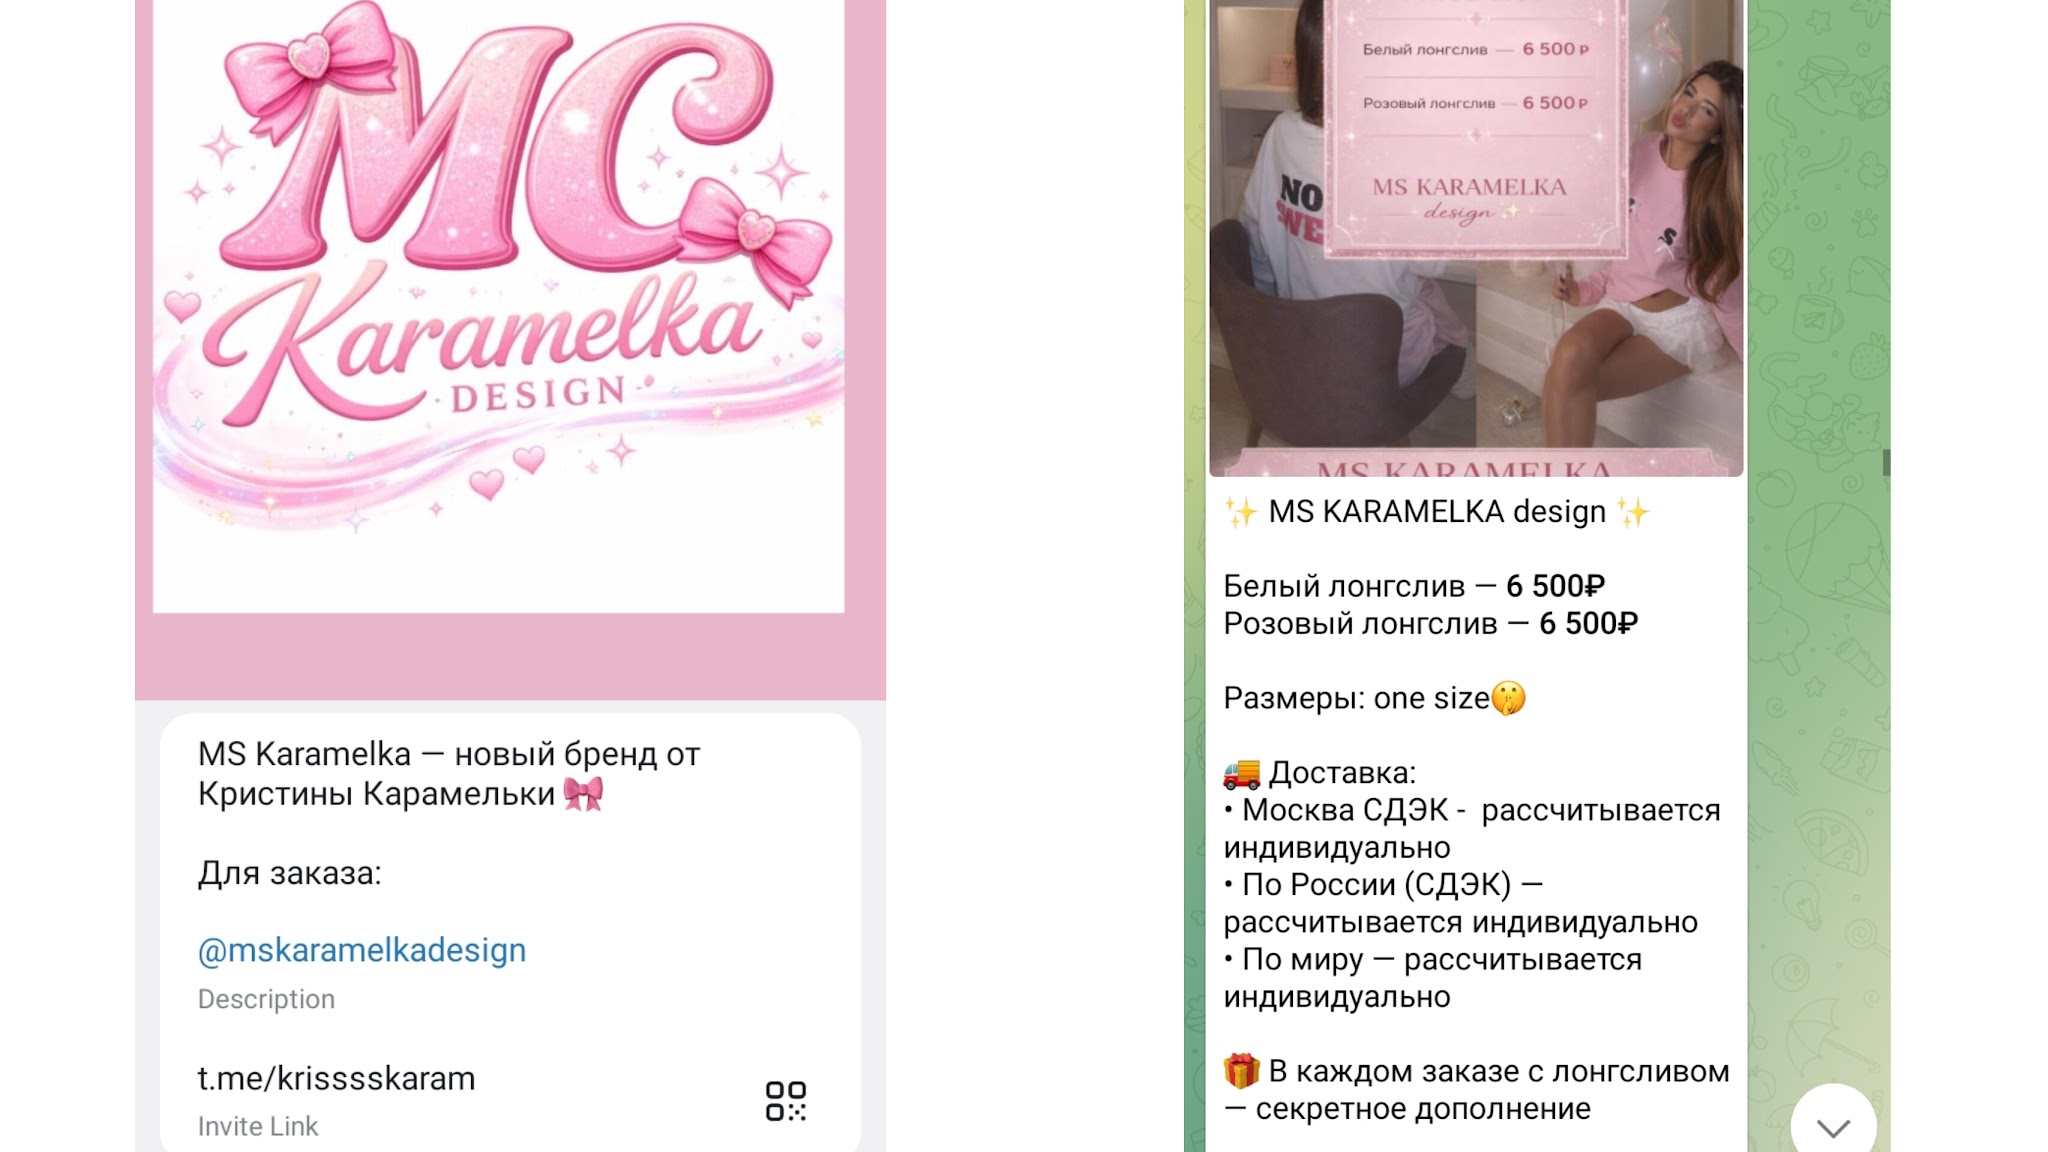2048x1152 pixels.
Task: Open the pink longsleeve price photo
Action: tap(1476, 238)
